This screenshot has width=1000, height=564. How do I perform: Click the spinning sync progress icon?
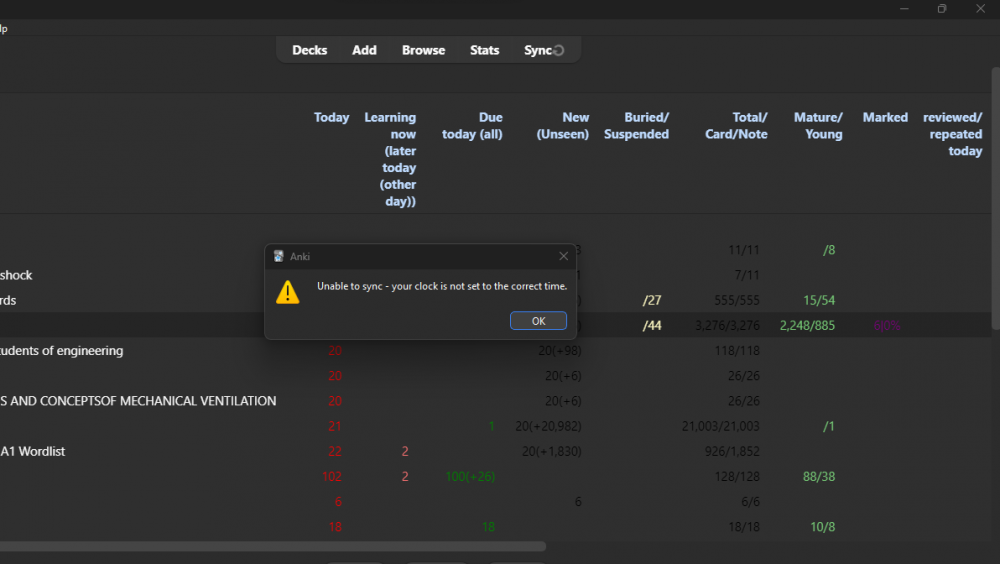(x=559, y=51)
